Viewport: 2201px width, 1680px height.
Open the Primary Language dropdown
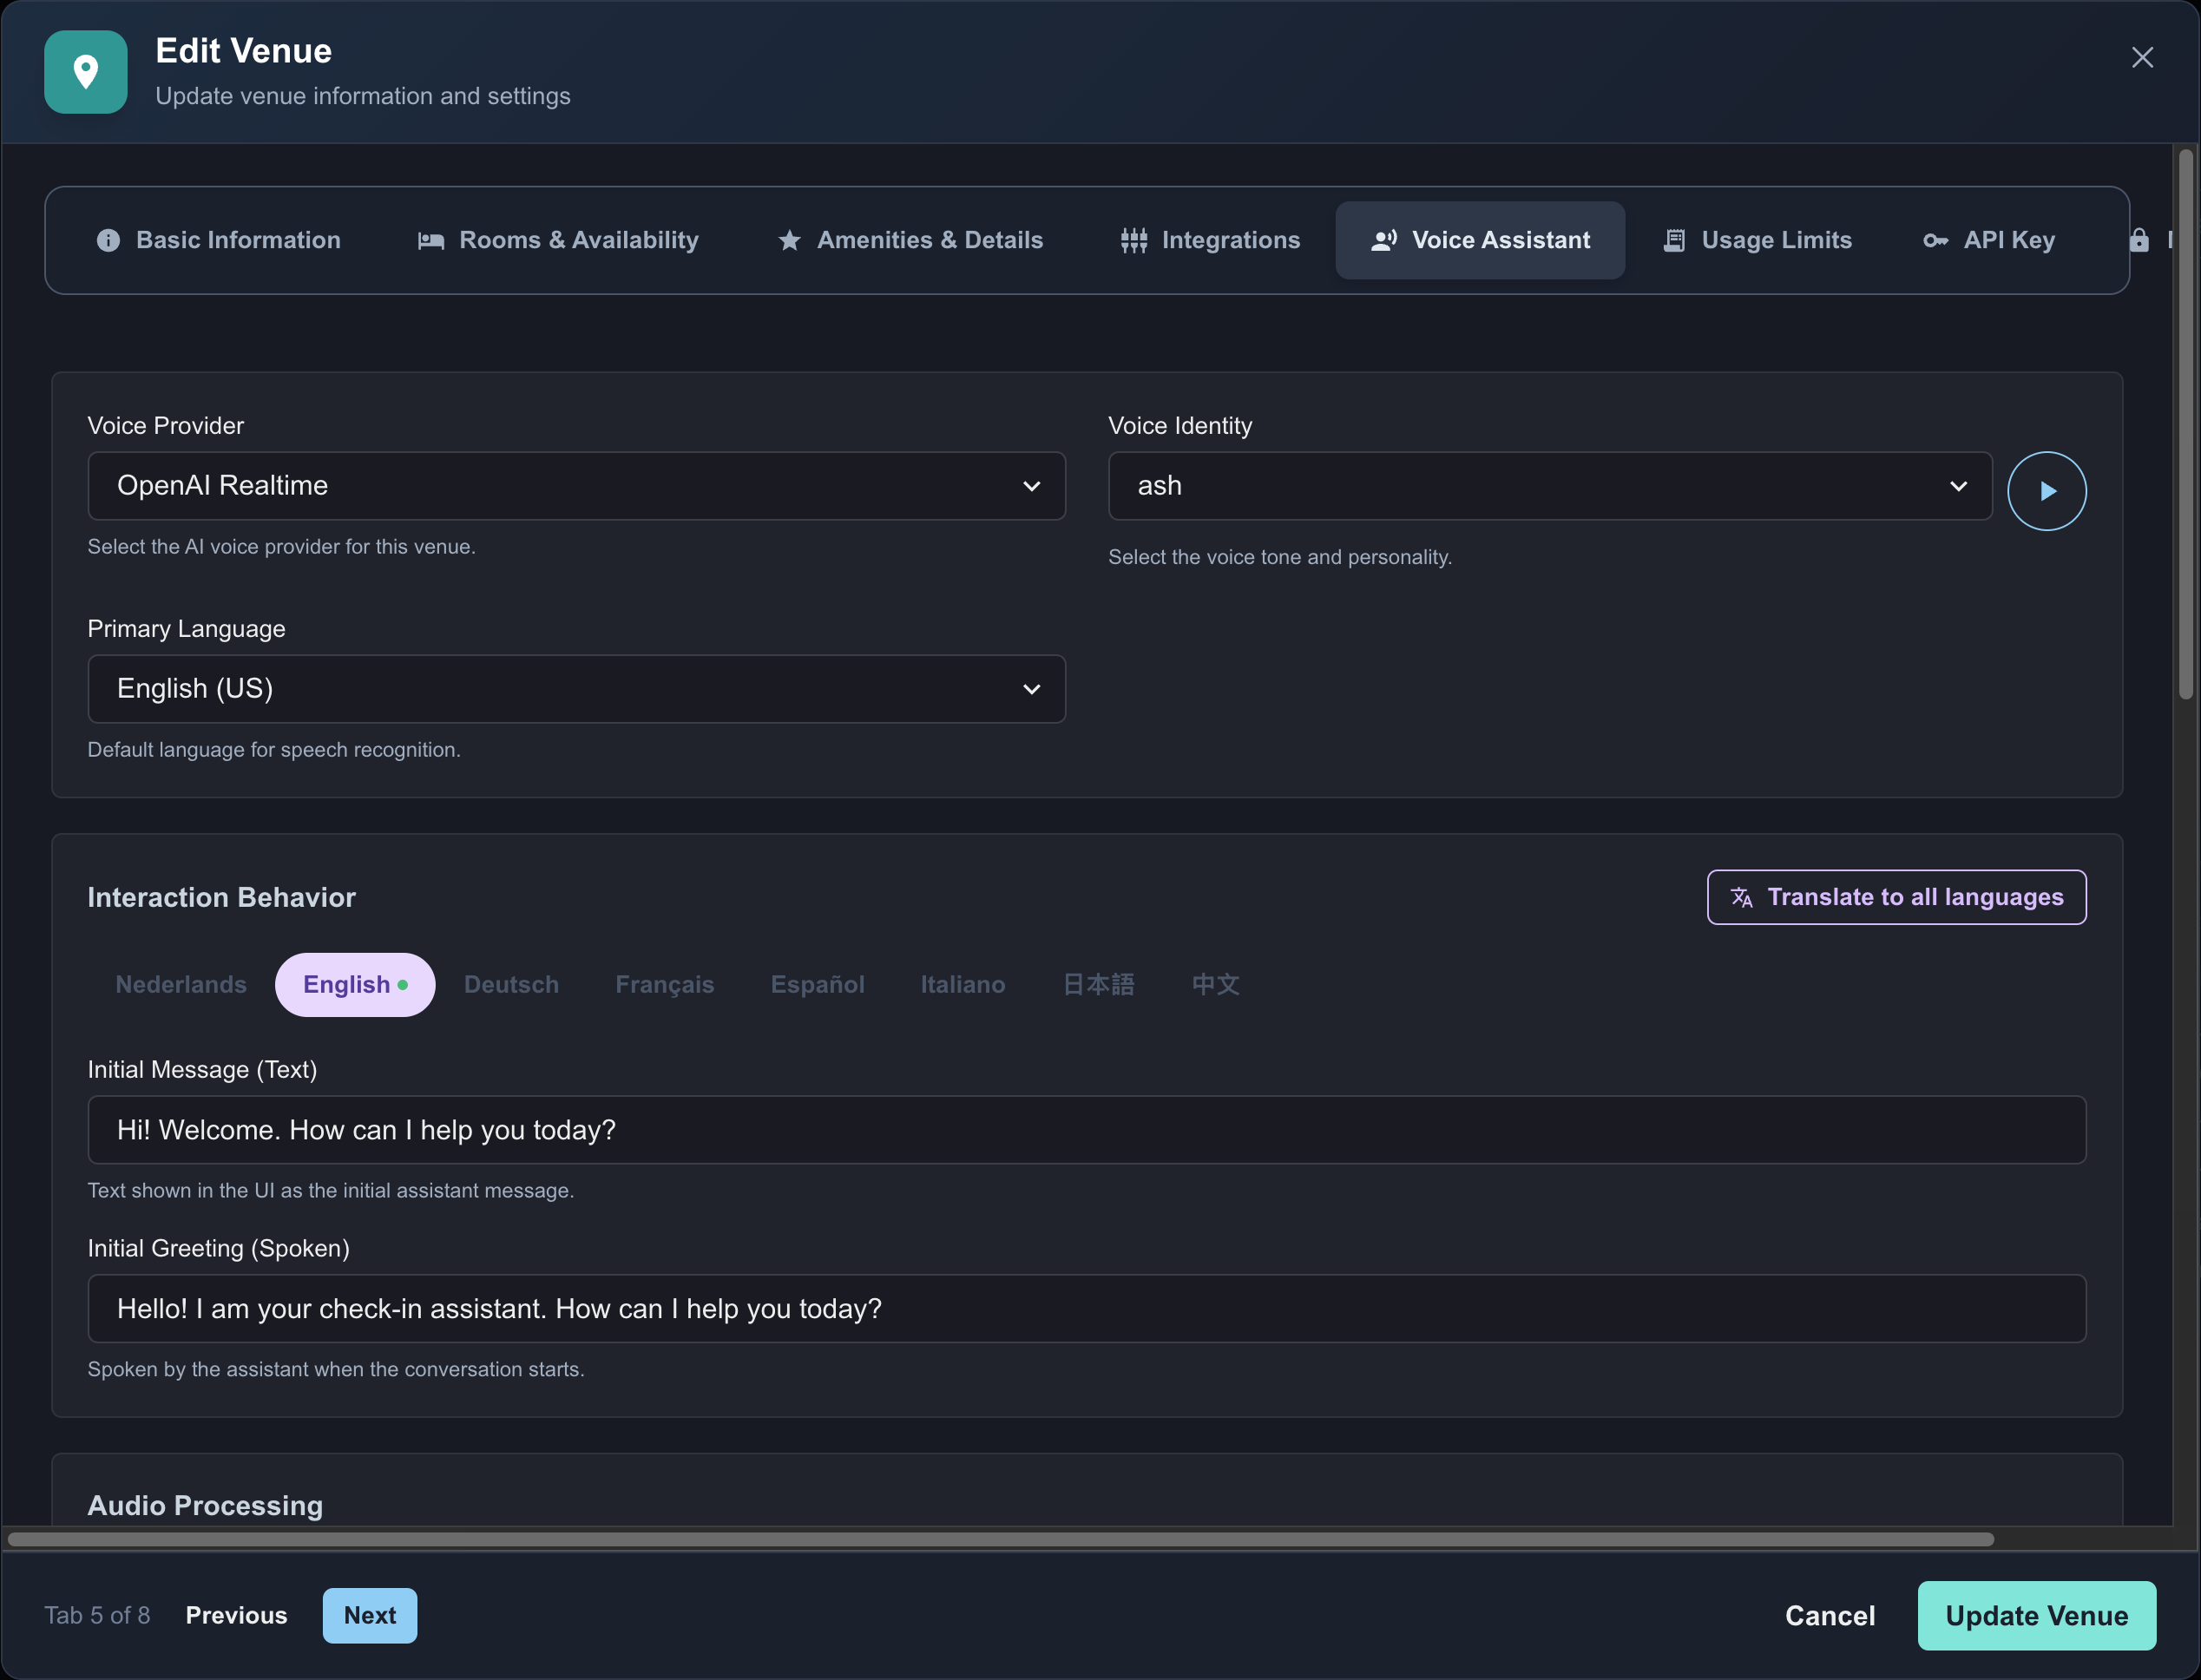click(577, 689)
